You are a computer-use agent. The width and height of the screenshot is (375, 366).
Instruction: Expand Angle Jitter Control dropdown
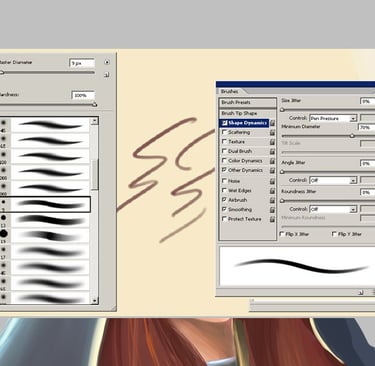(333, 180)
